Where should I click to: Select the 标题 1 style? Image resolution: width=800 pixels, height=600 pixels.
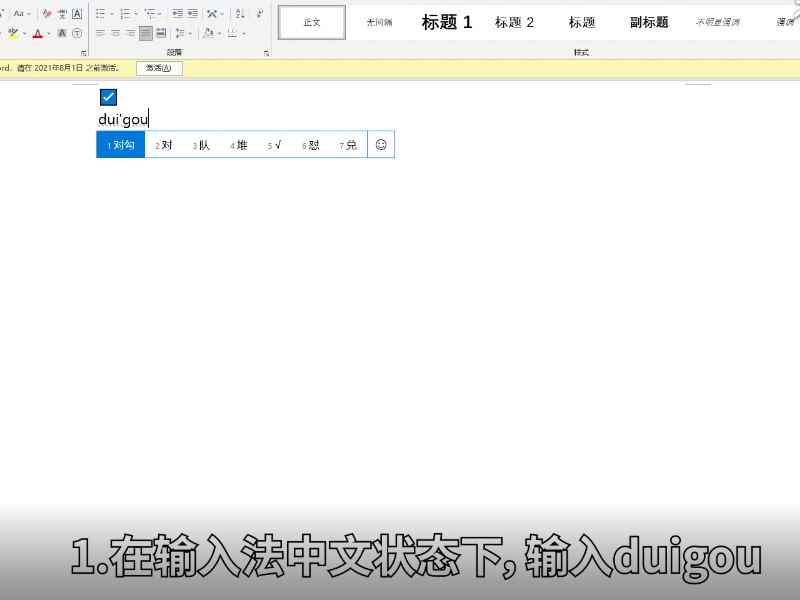pos(445,22)
